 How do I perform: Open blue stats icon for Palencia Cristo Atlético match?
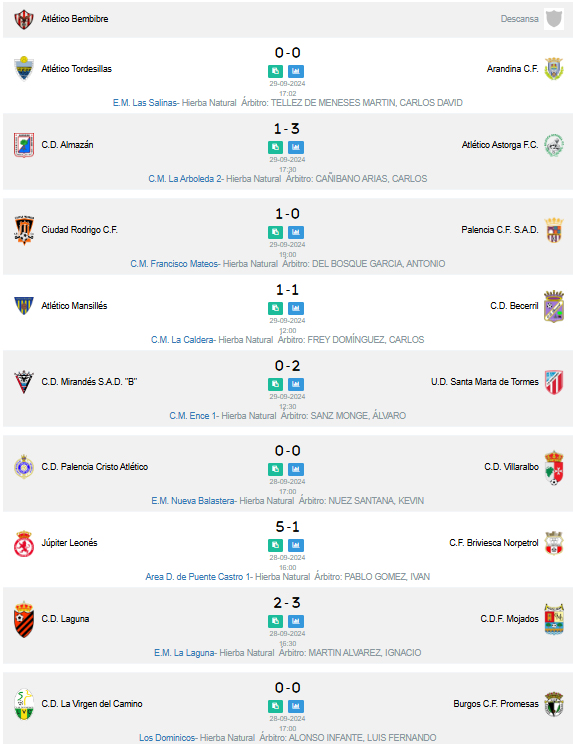pos(296,469)
